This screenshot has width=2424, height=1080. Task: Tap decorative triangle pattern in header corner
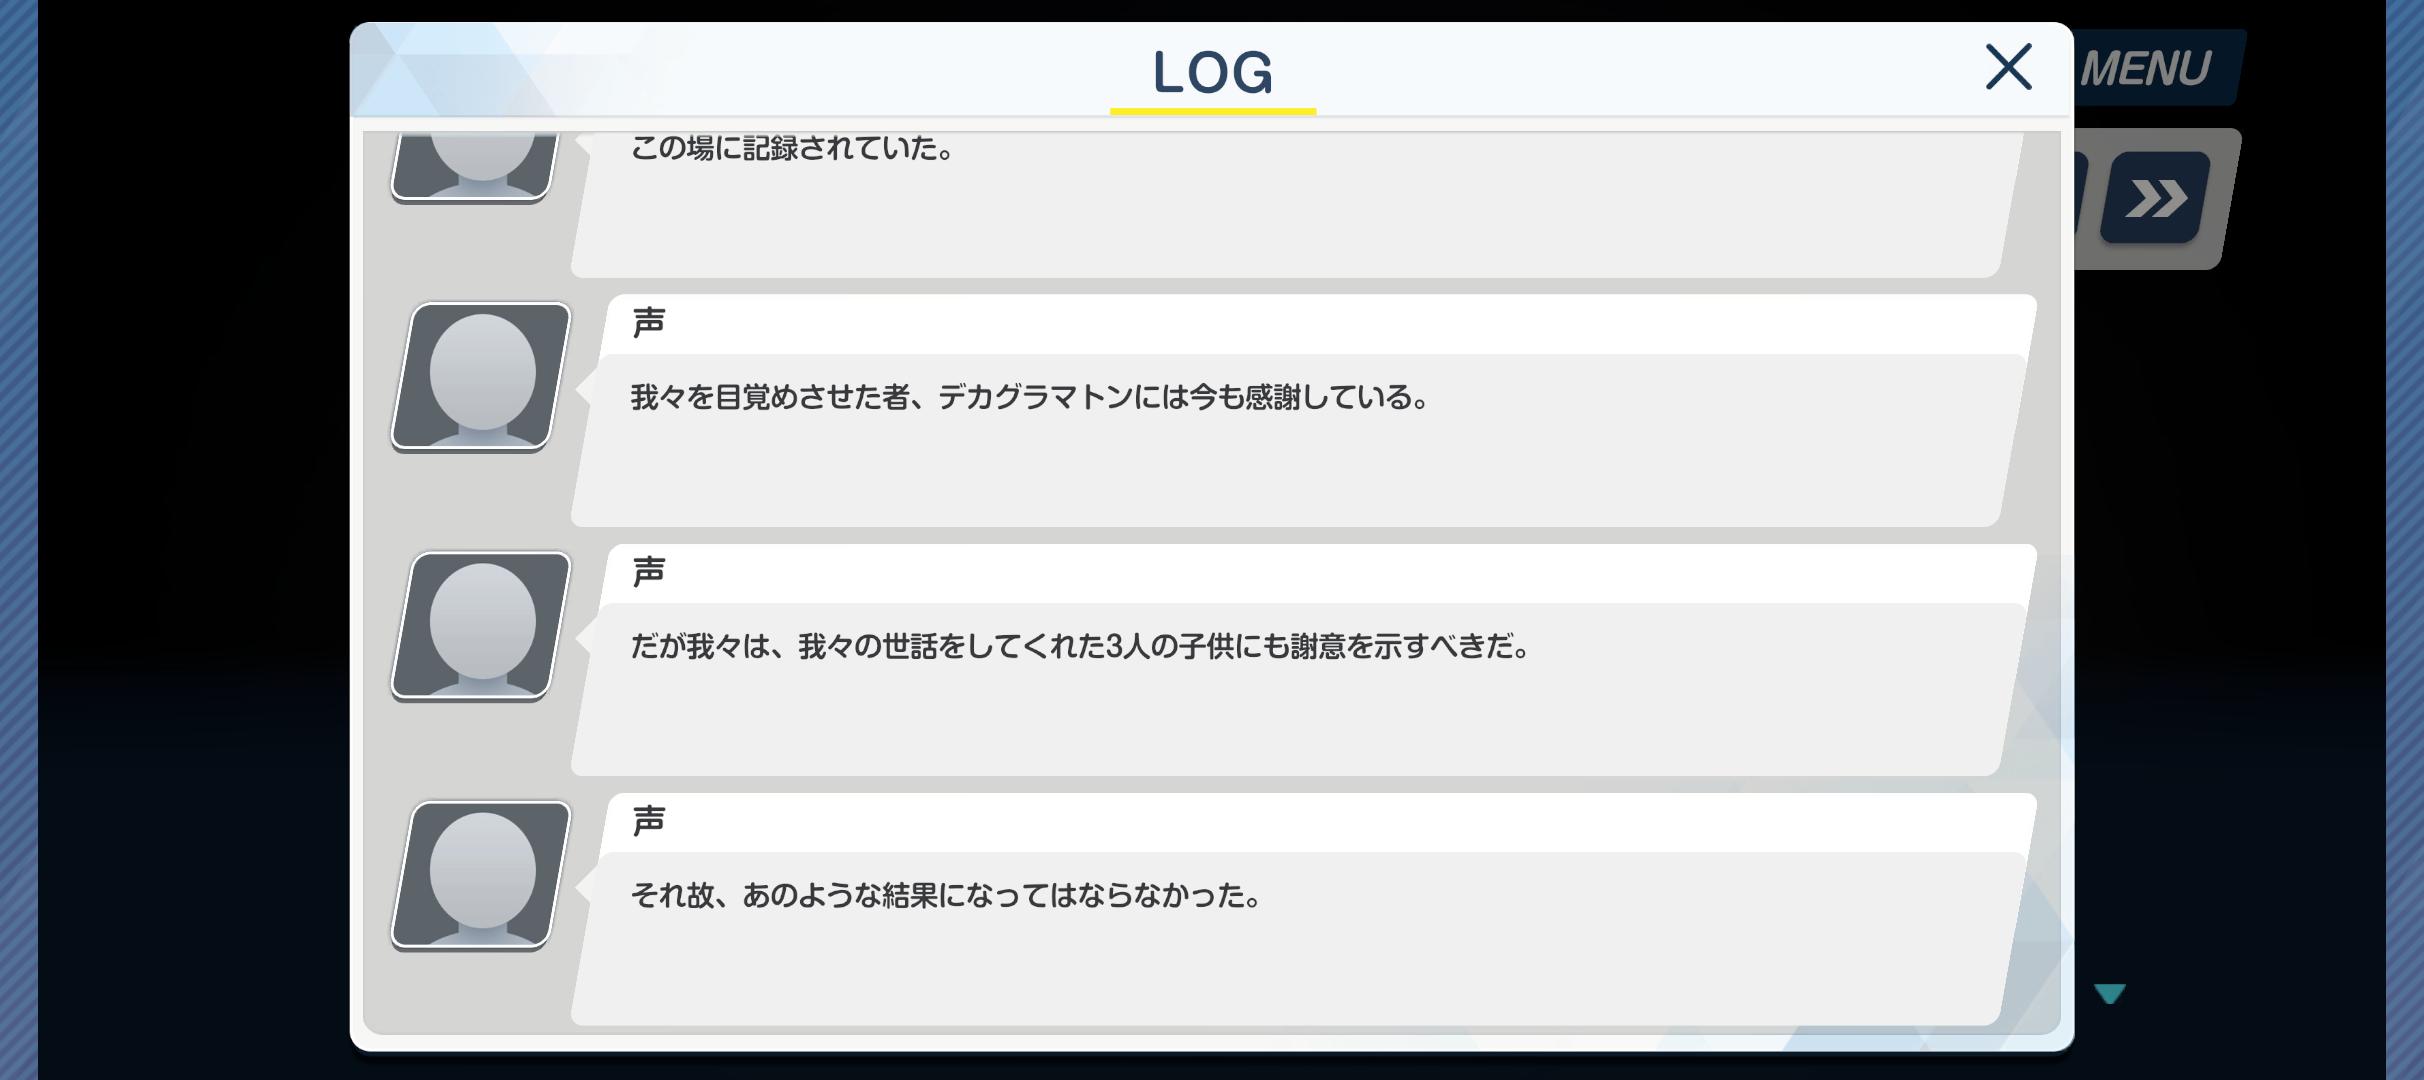pyautogui.click(x=450, y=70)
